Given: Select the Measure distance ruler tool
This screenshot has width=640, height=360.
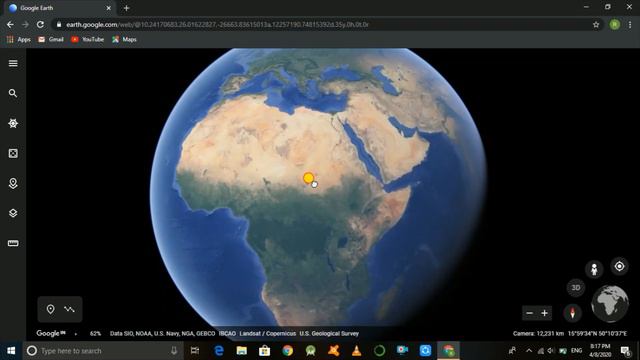Looking at the screenshot, I should 13,243.
